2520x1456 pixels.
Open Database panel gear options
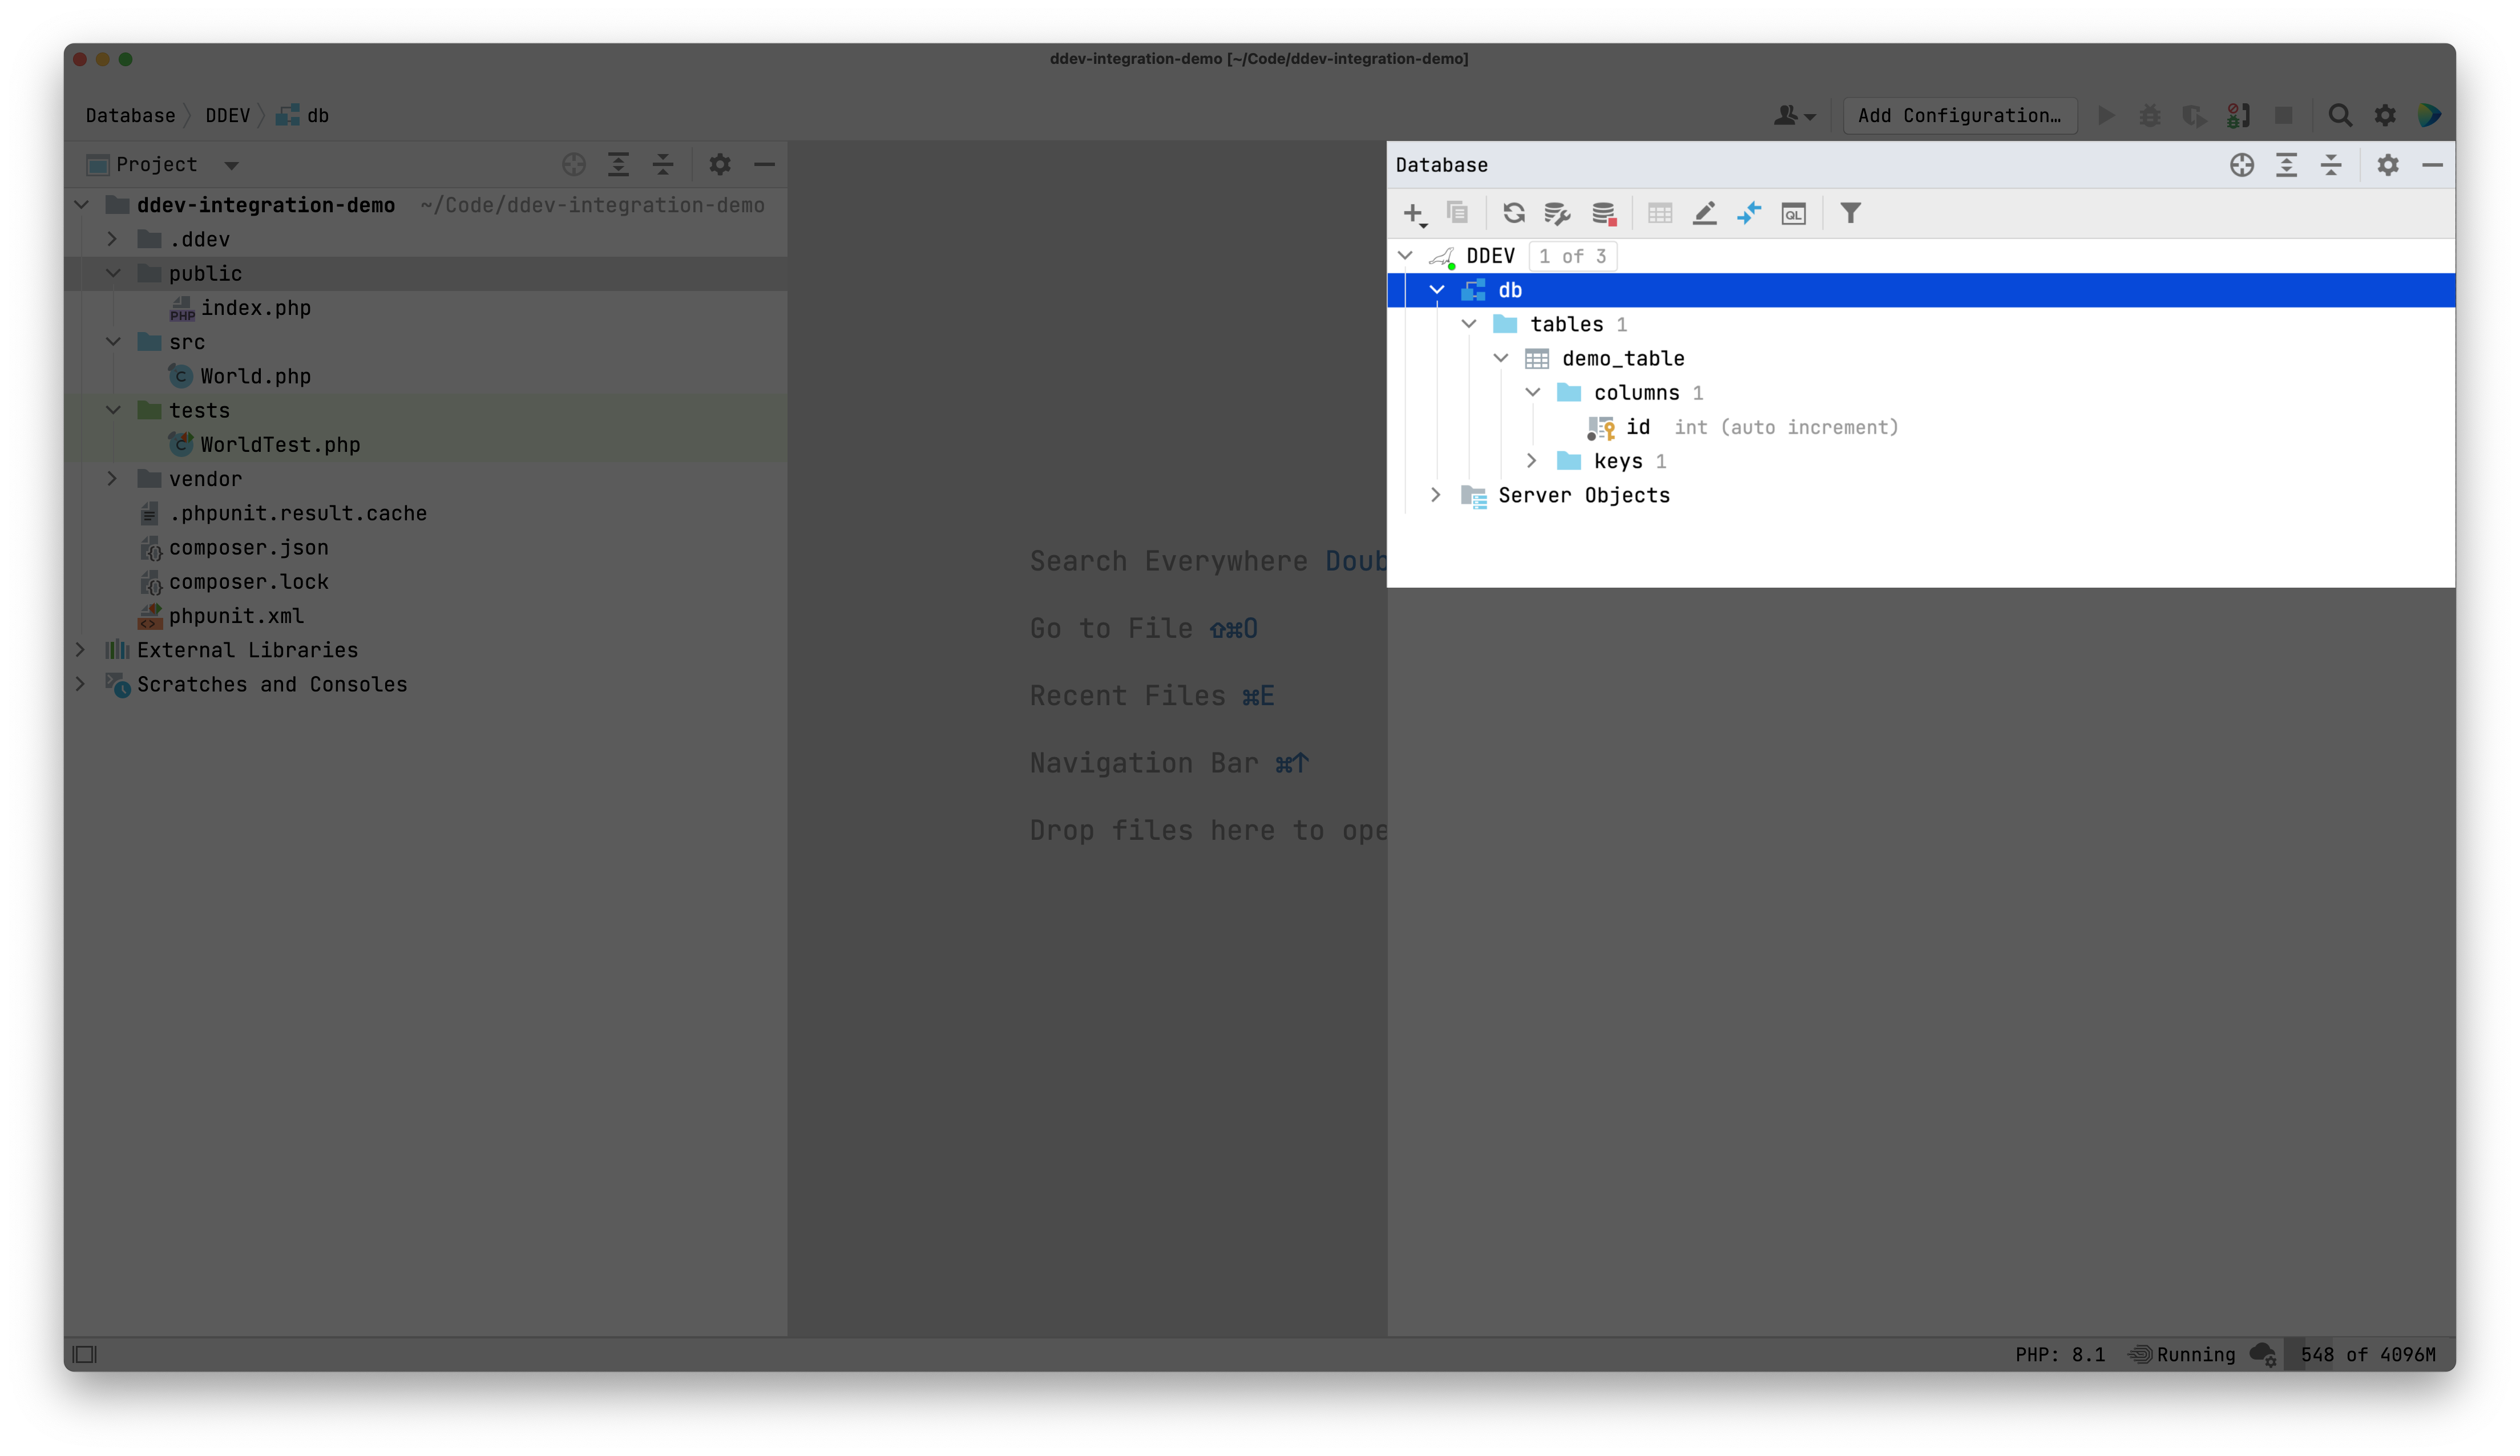coord(2388,165)
